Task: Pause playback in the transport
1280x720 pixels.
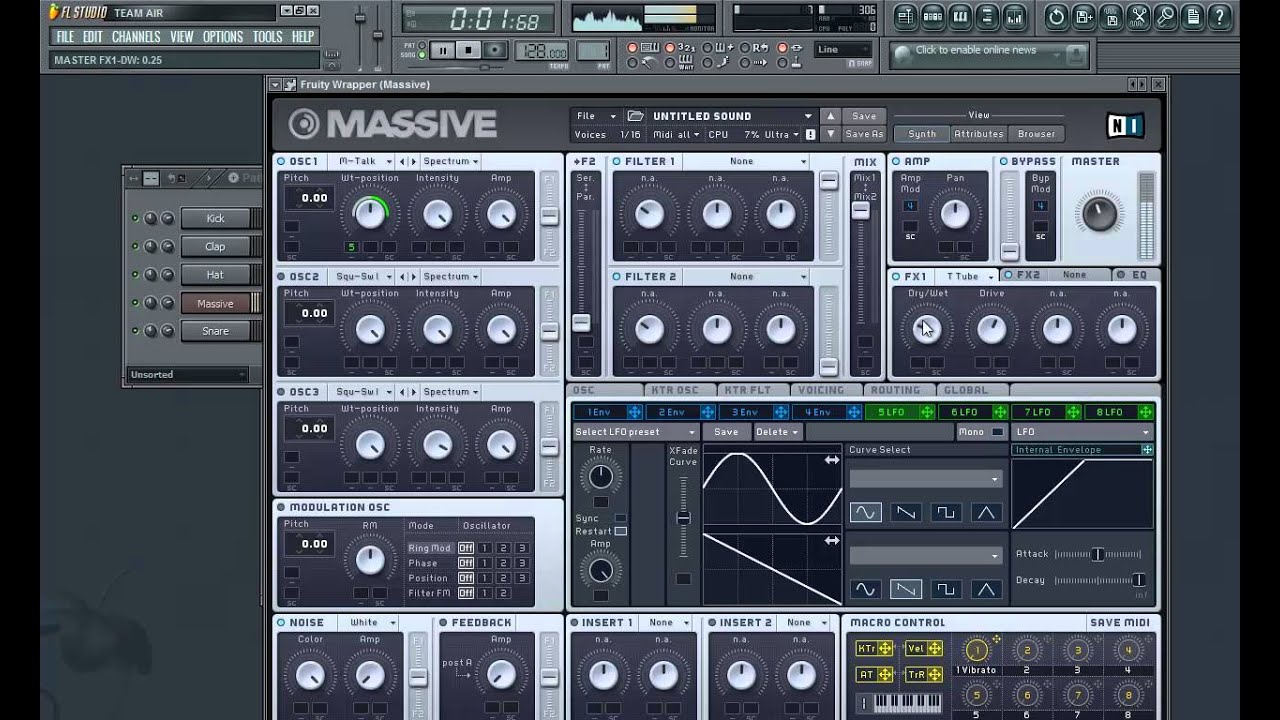Action: click(x=443, y=50)
